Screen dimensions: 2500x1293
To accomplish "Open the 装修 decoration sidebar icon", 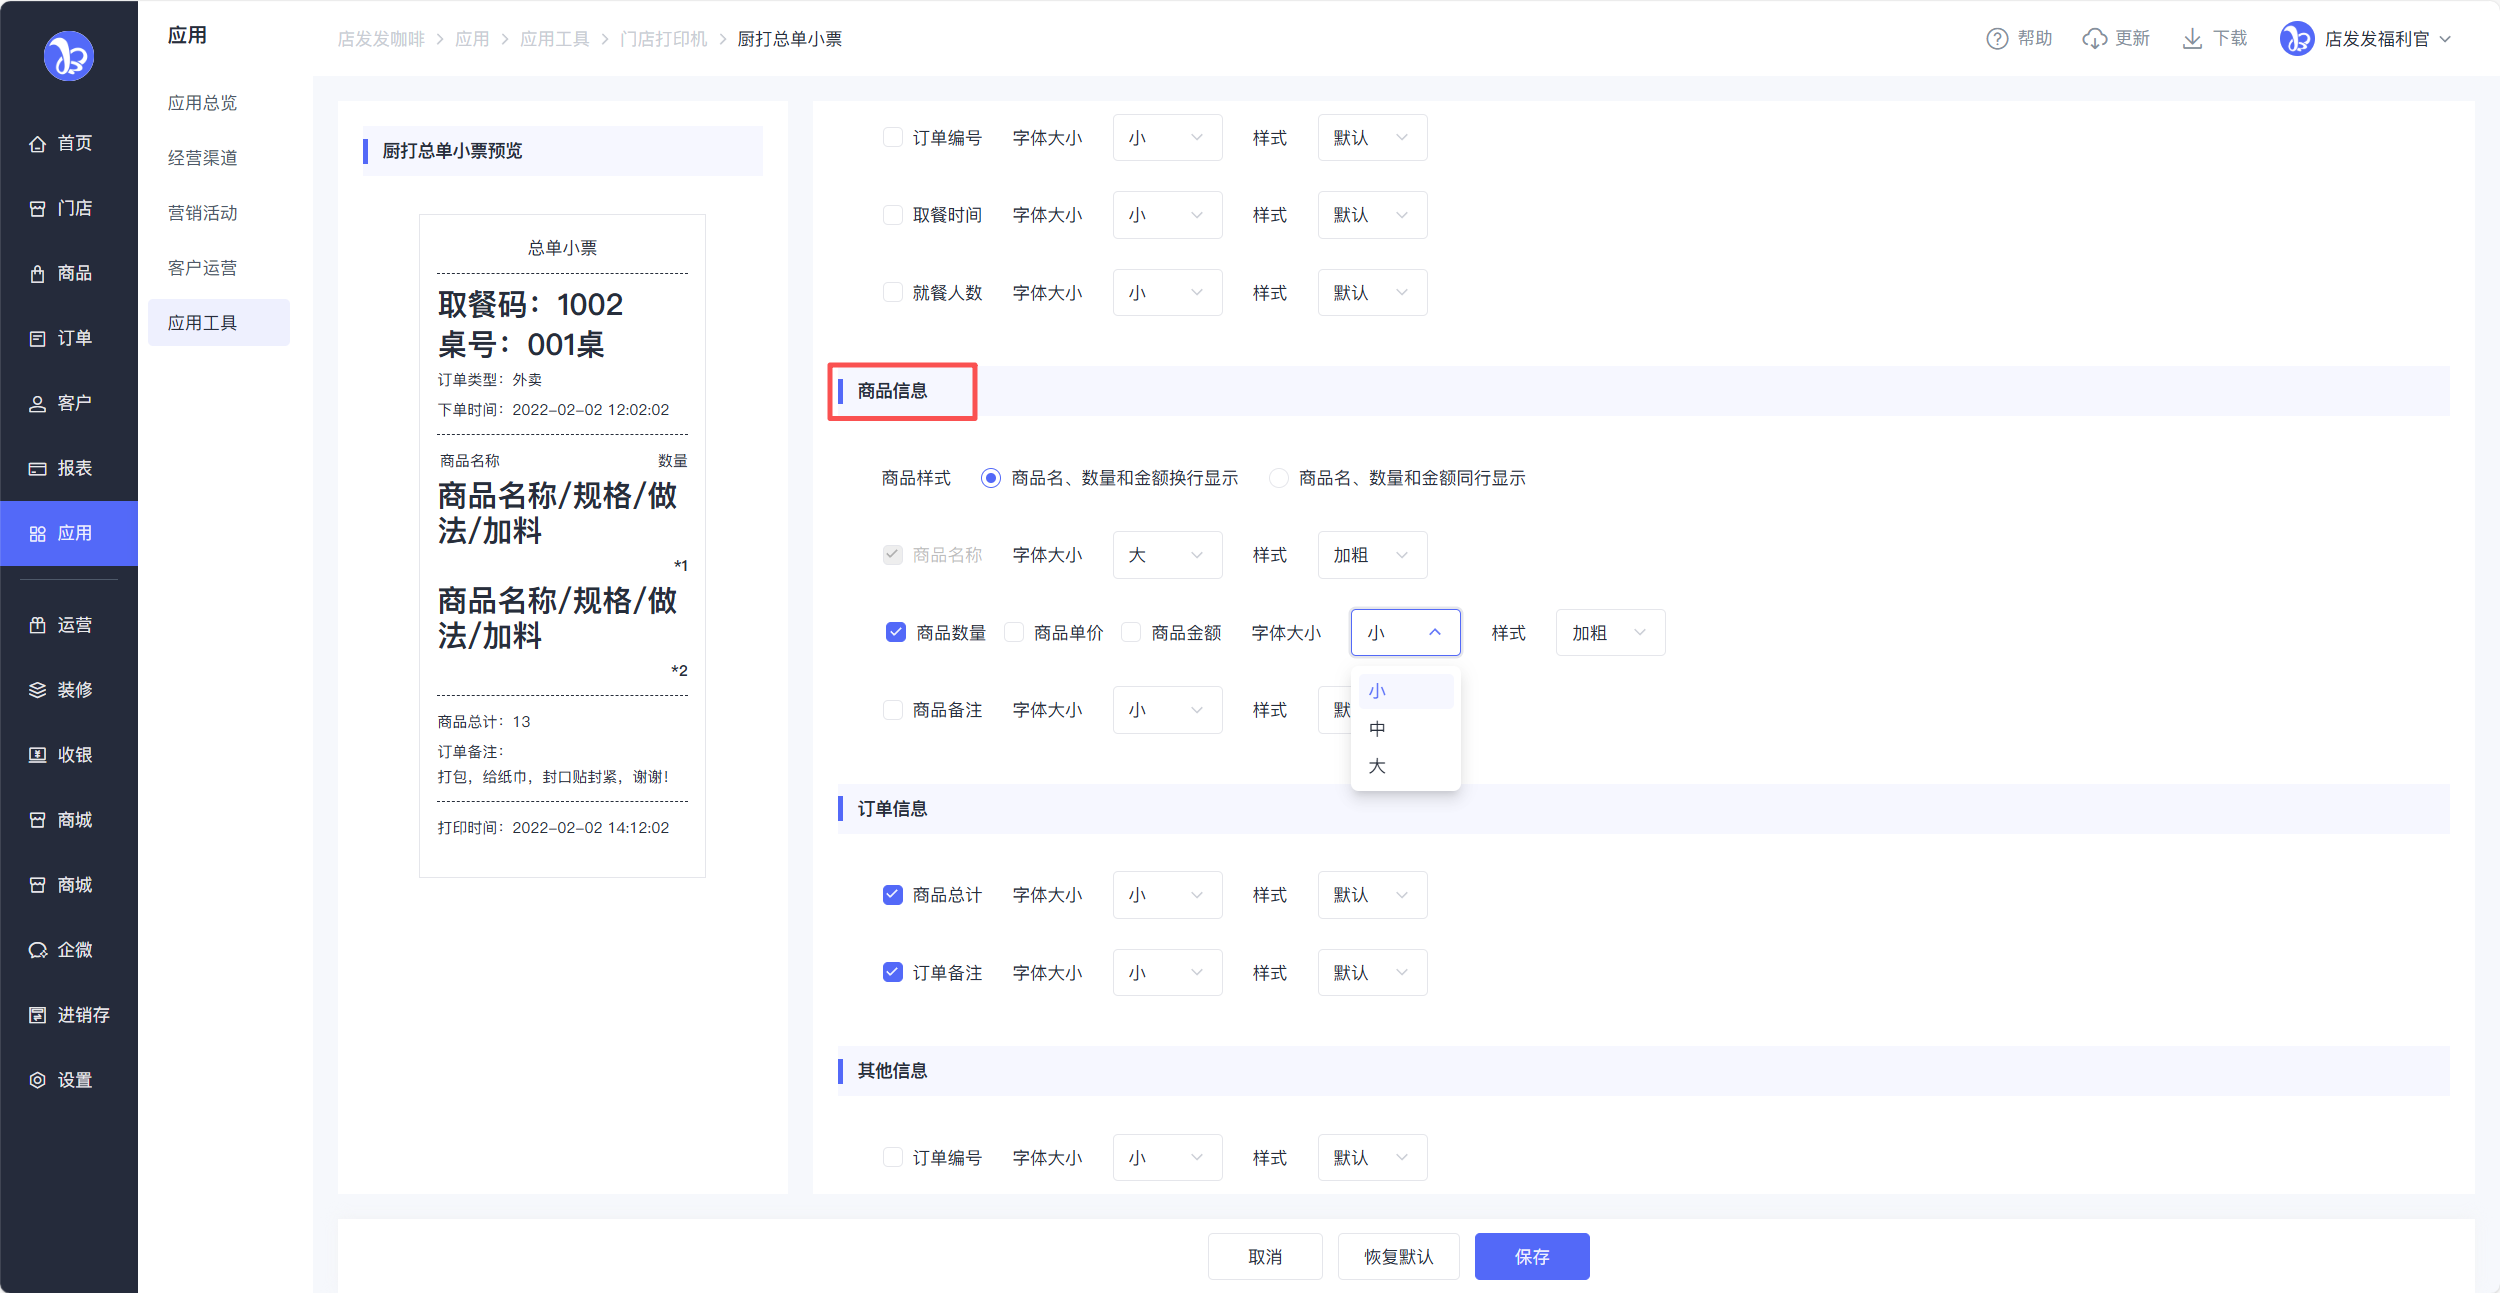I will click(38, 690).
